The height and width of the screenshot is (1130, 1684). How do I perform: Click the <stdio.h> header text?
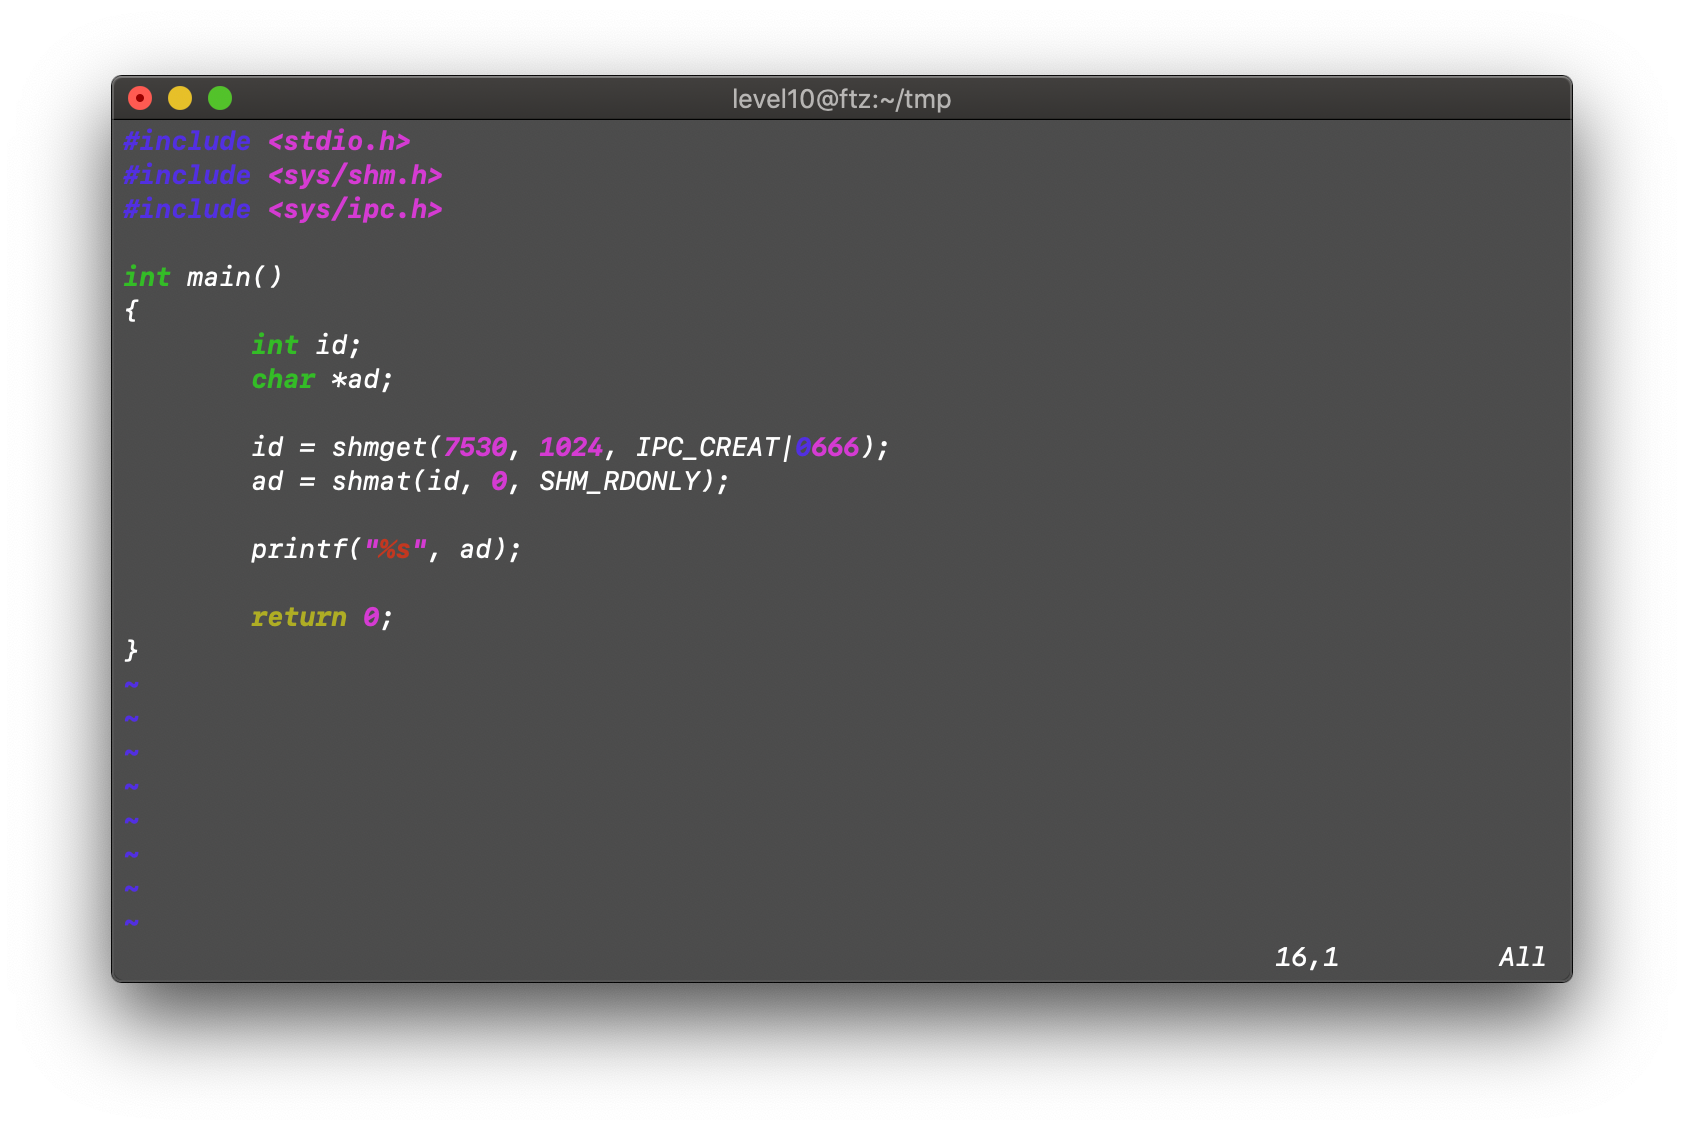(x=339, y=141)
